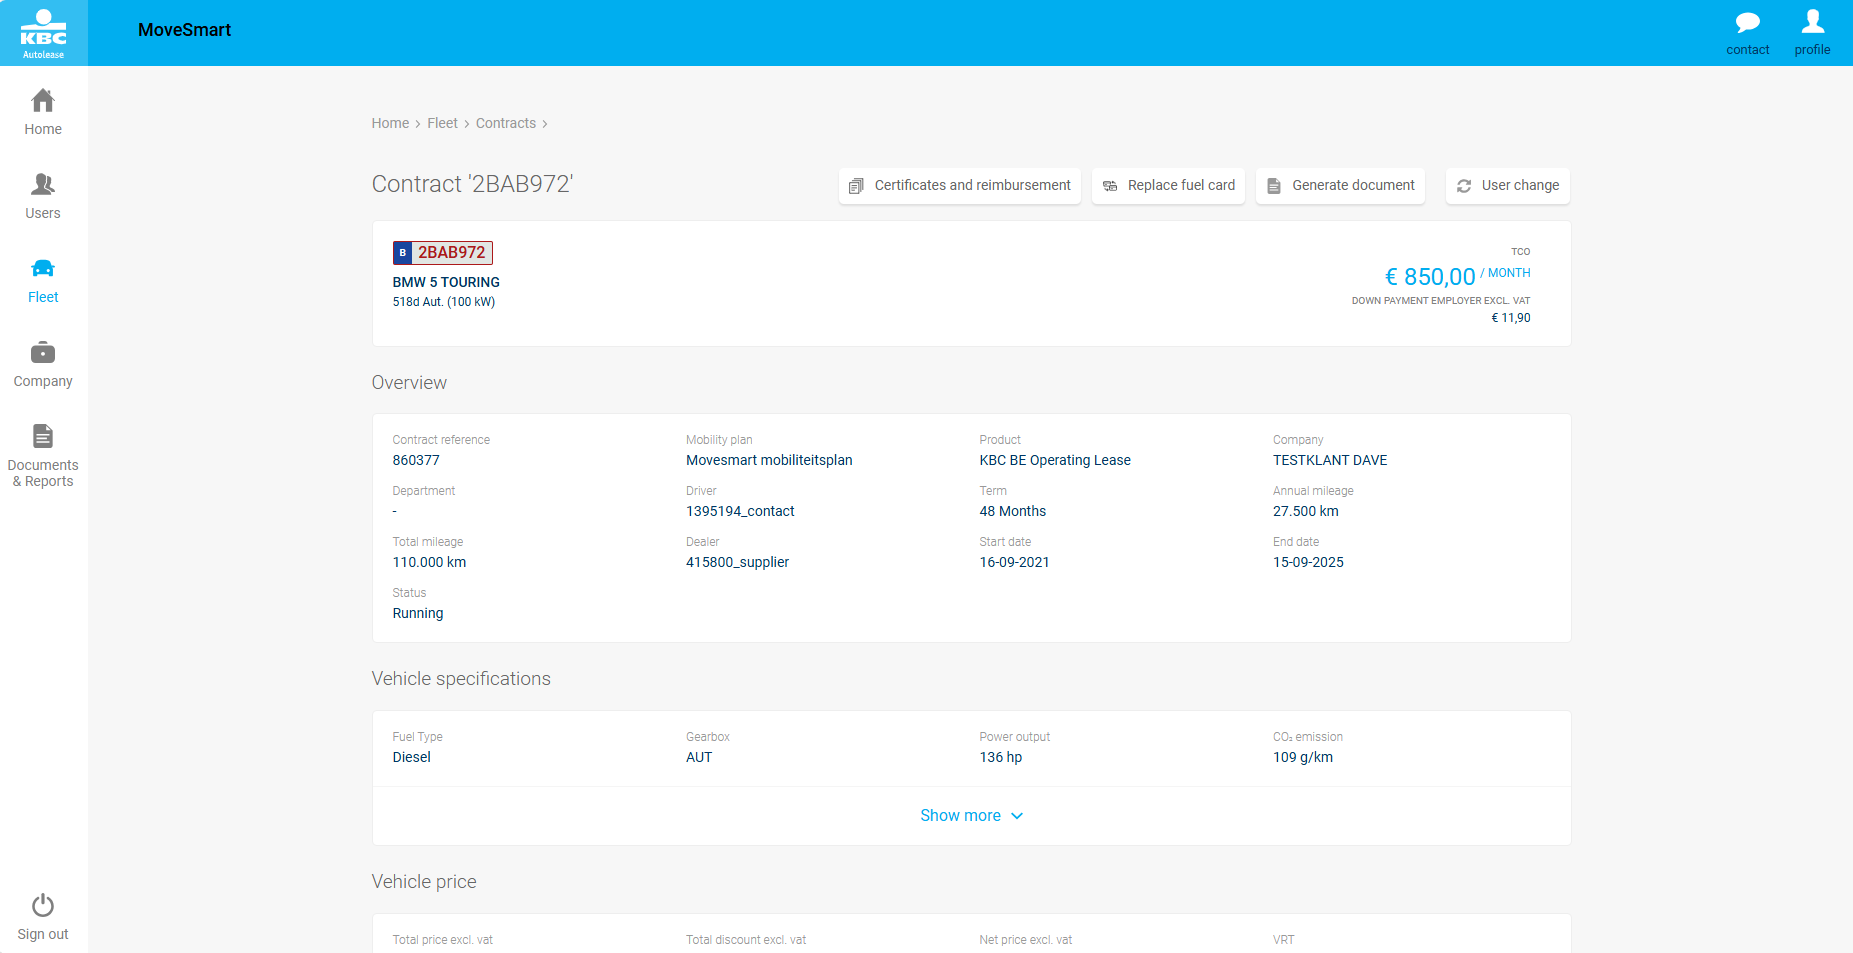Click start date 16-09-2021
This screenshot has height=953, width=1853.
(1015, 563)
